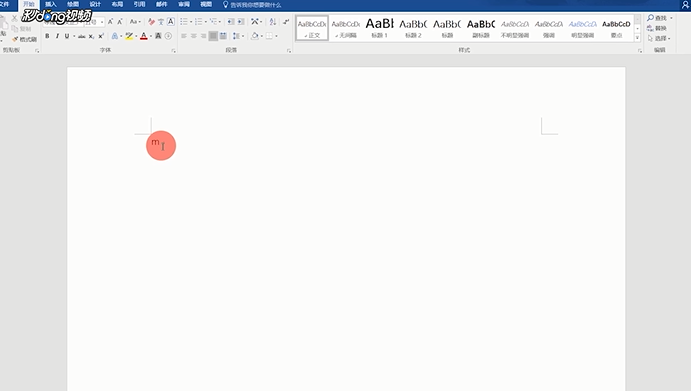Screen dimensions: 691x391
Task: Apply distributed alignment
Action: click(x=223, y=36)
